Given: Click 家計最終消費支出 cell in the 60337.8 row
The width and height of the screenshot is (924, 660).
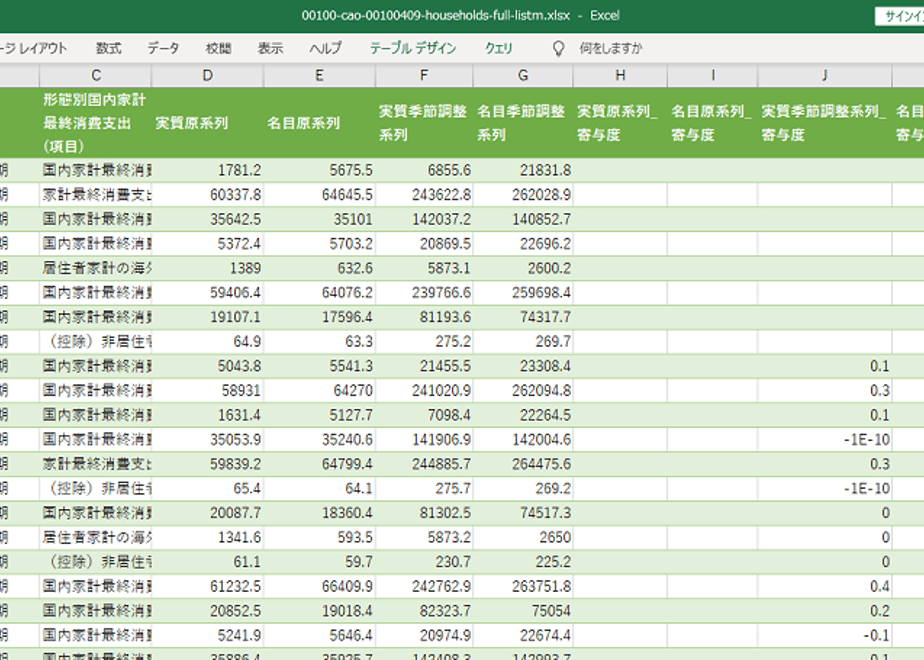Looking at the screenshot, I should coord(95,194).
